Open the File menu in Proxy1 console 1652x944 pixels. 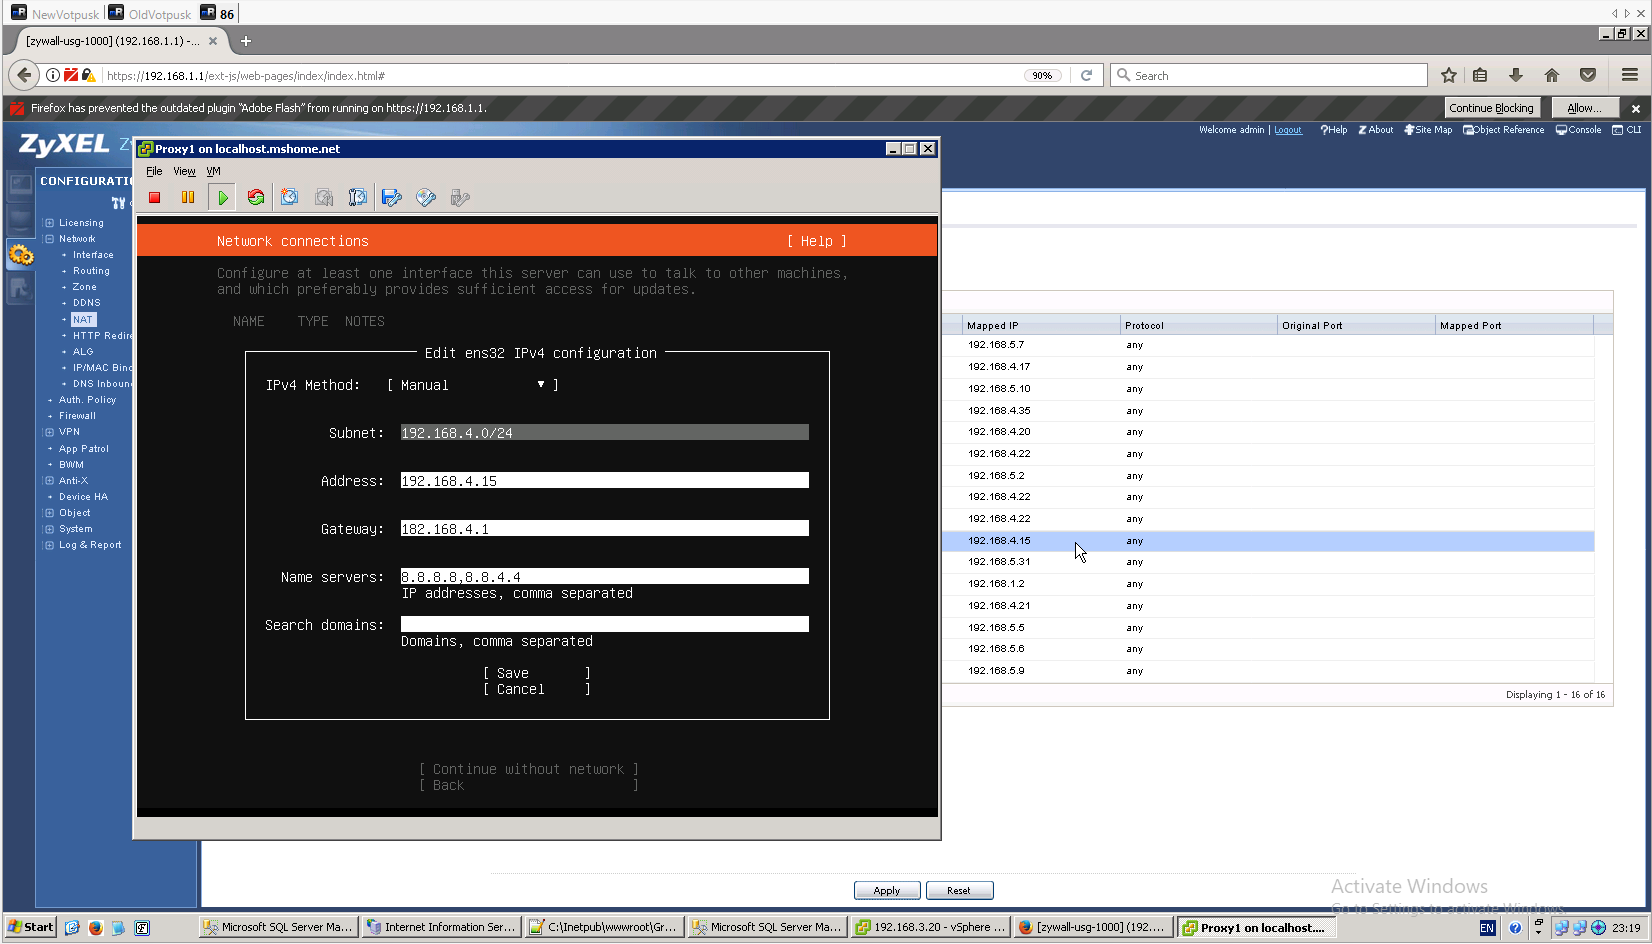click(154, 171)
